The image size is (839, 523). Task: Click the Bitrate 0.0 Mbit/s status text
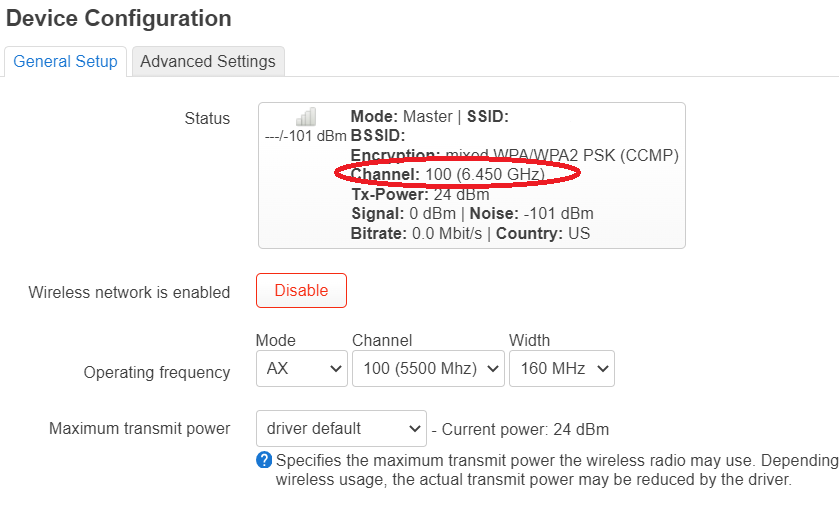click(x=417, y=233)
